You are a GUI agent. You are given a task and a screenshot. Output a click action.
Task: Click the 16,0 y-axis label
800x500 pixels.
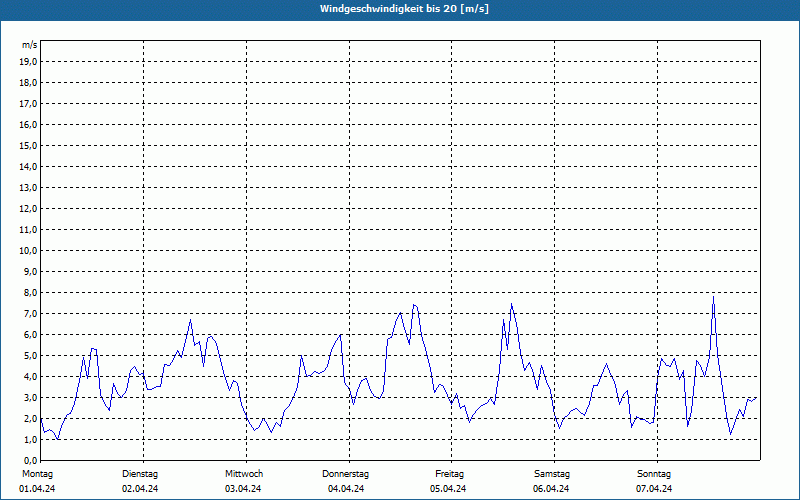point(28,124)
